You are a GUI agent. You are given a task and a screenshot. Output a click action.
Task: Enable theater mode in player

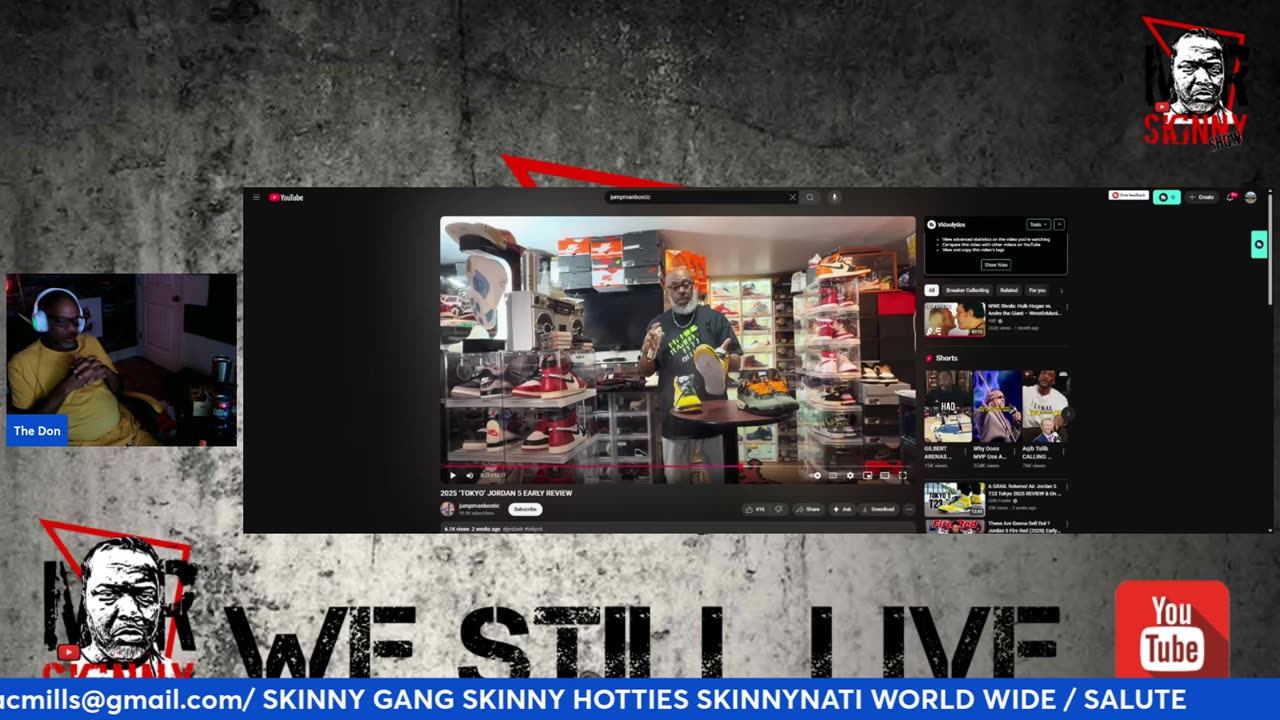point(885,476)
